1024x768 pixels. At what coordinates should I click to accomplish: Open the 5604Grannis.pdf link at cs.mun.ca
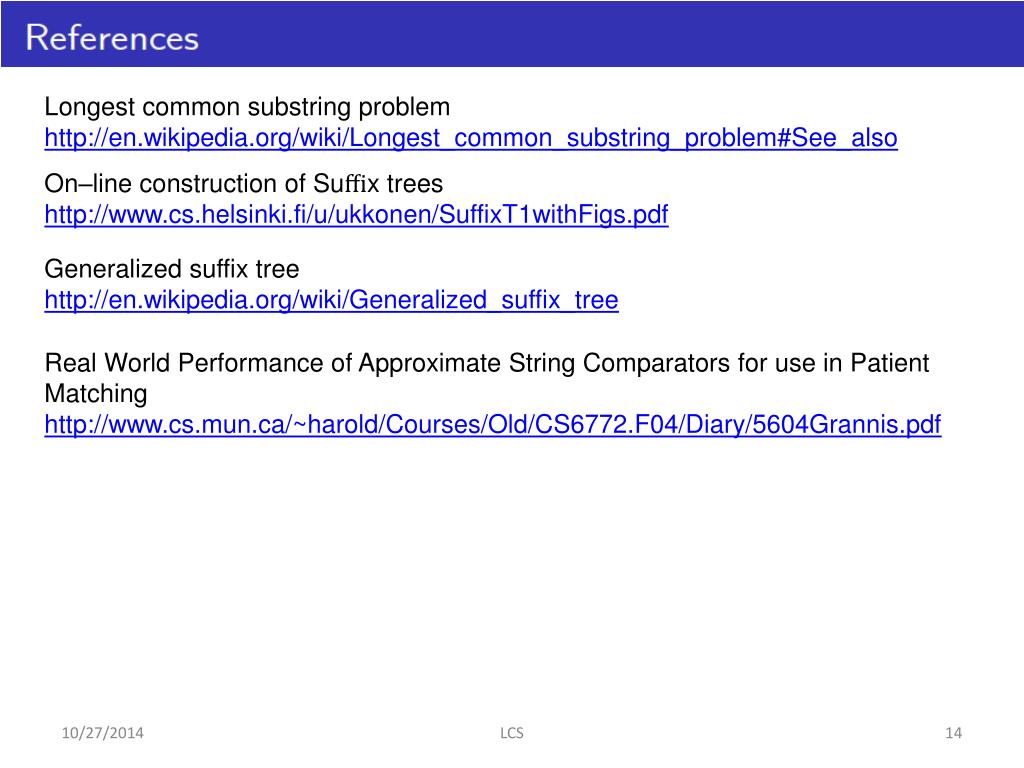(492, 424)
